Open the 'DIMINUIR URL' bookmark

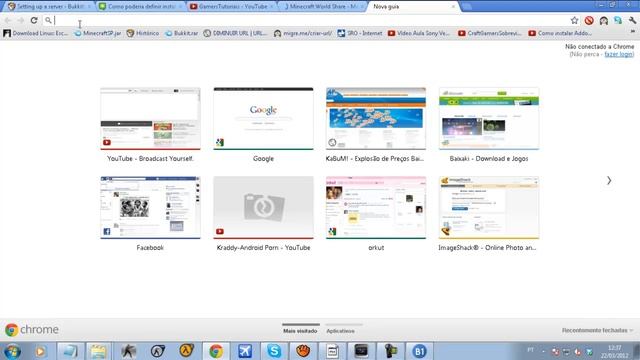point(235,33)
